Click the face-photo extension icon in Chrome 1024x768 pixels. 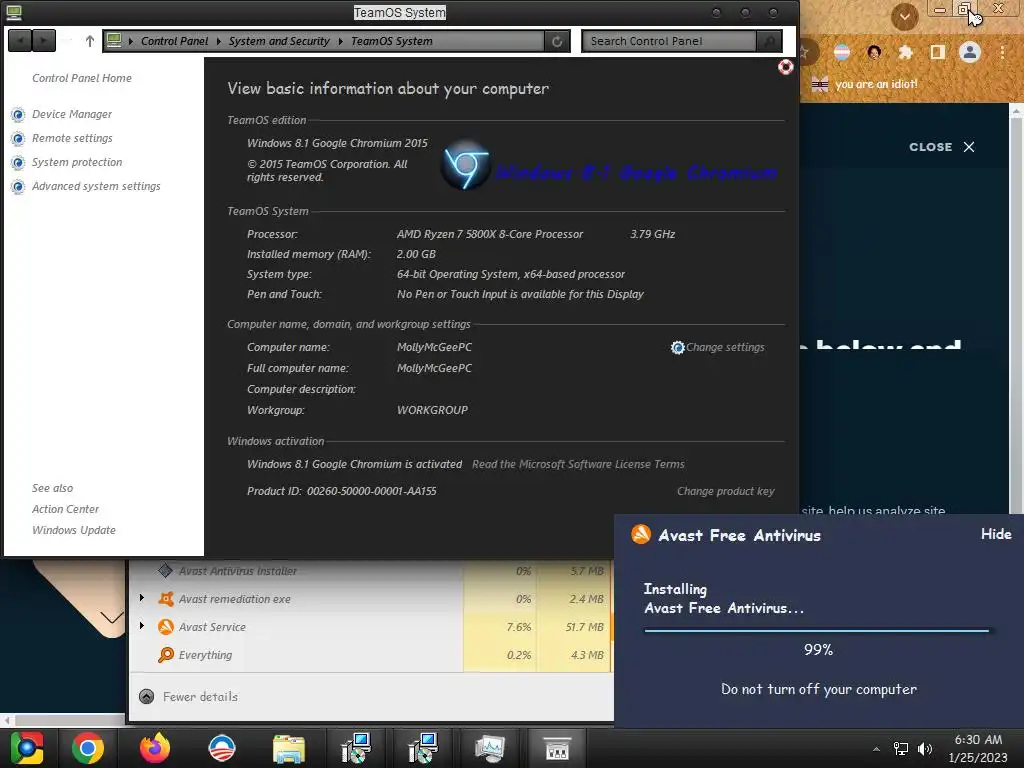[x=874, y=52]
